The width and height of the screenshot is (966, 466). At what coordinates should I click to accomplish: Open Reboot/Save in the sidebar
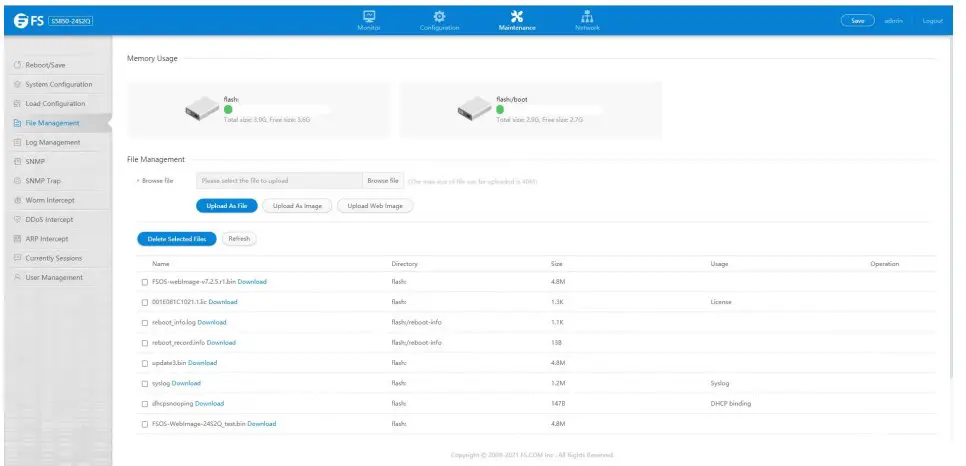coord(46,65)
